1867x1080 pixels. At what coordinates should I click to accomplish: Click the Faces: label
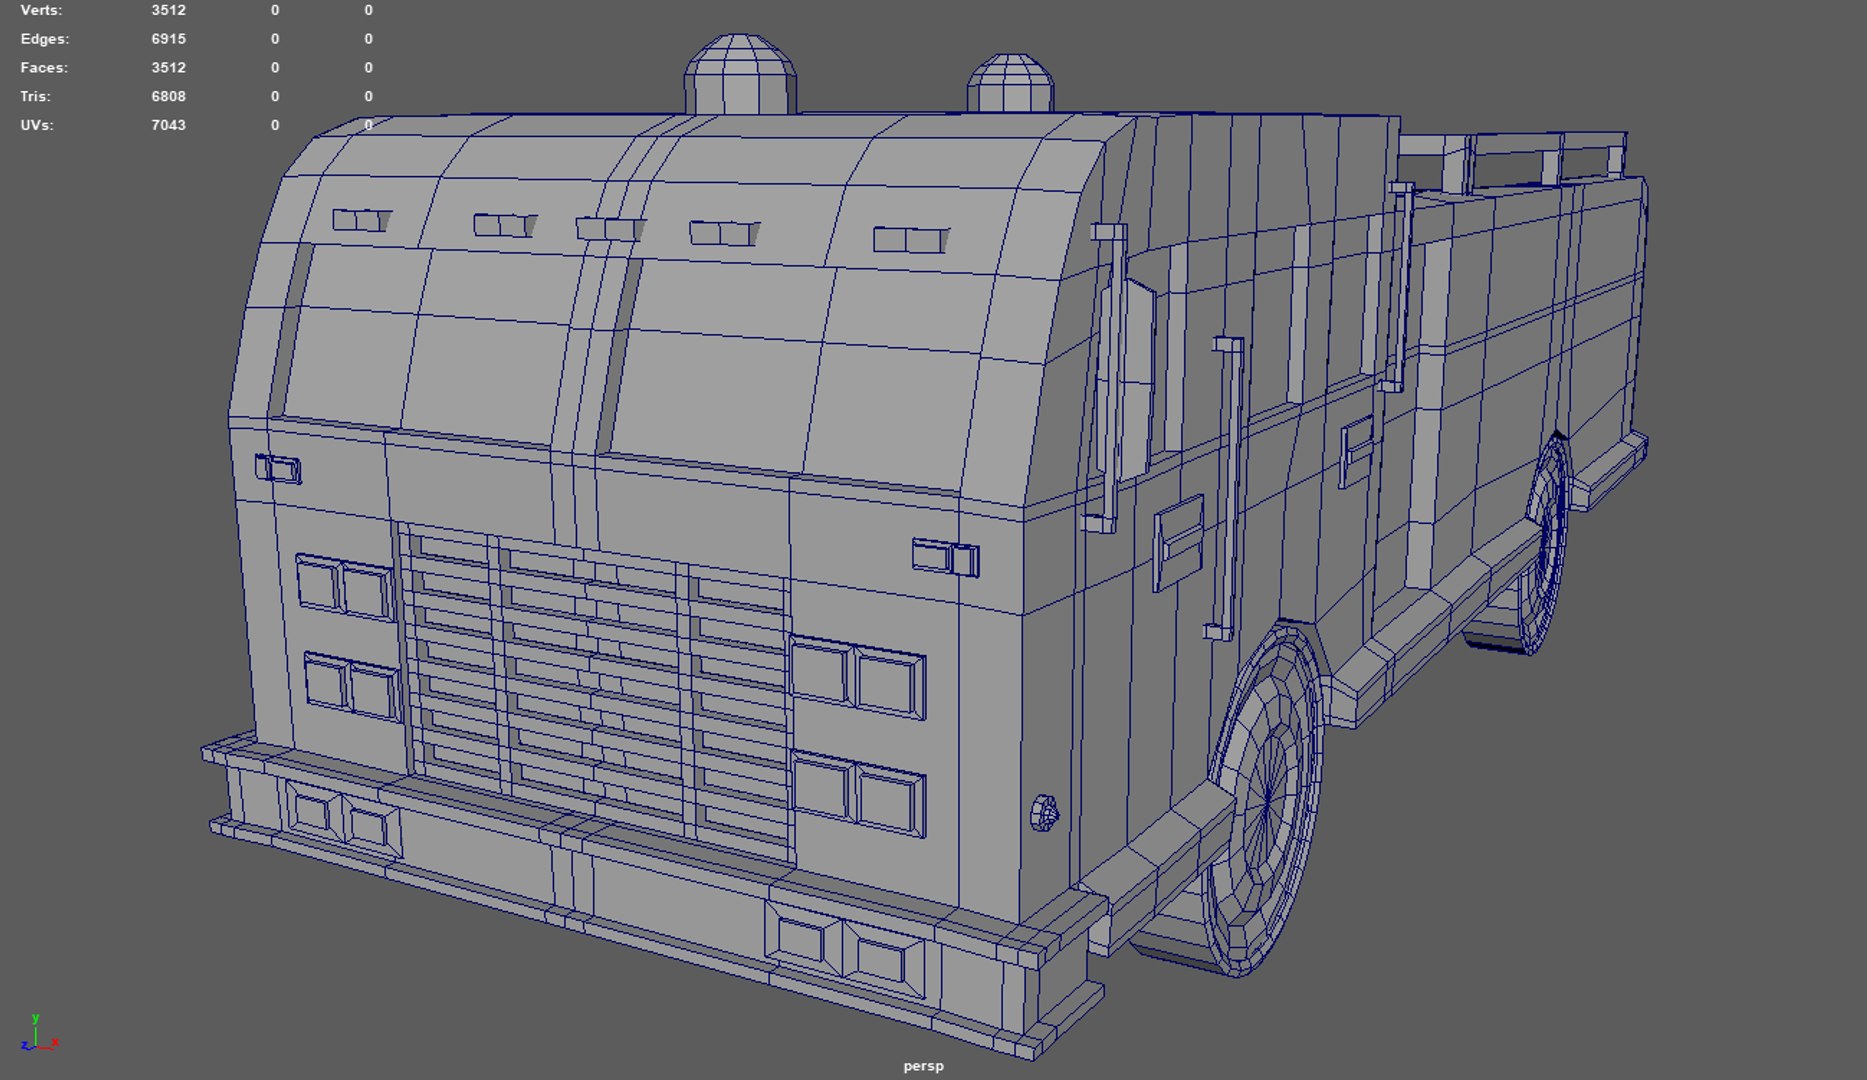coord(44,68)
